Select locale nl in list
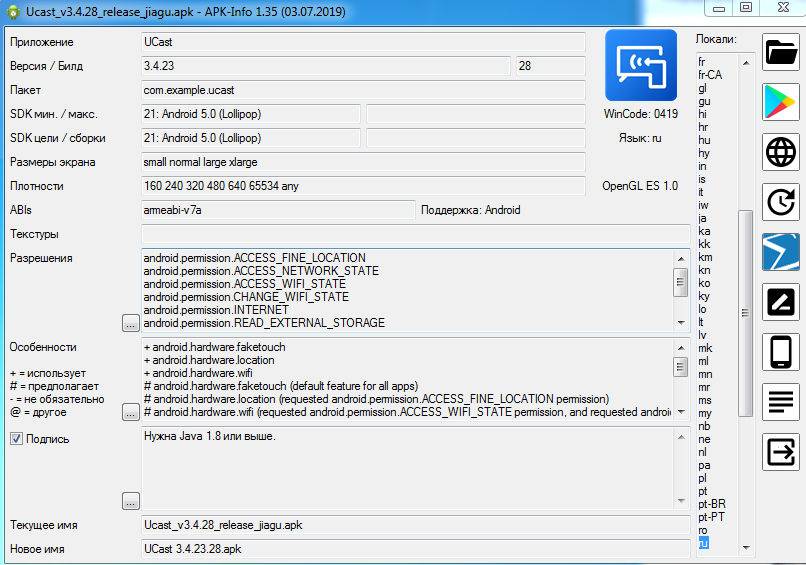 tap(702, 452)
